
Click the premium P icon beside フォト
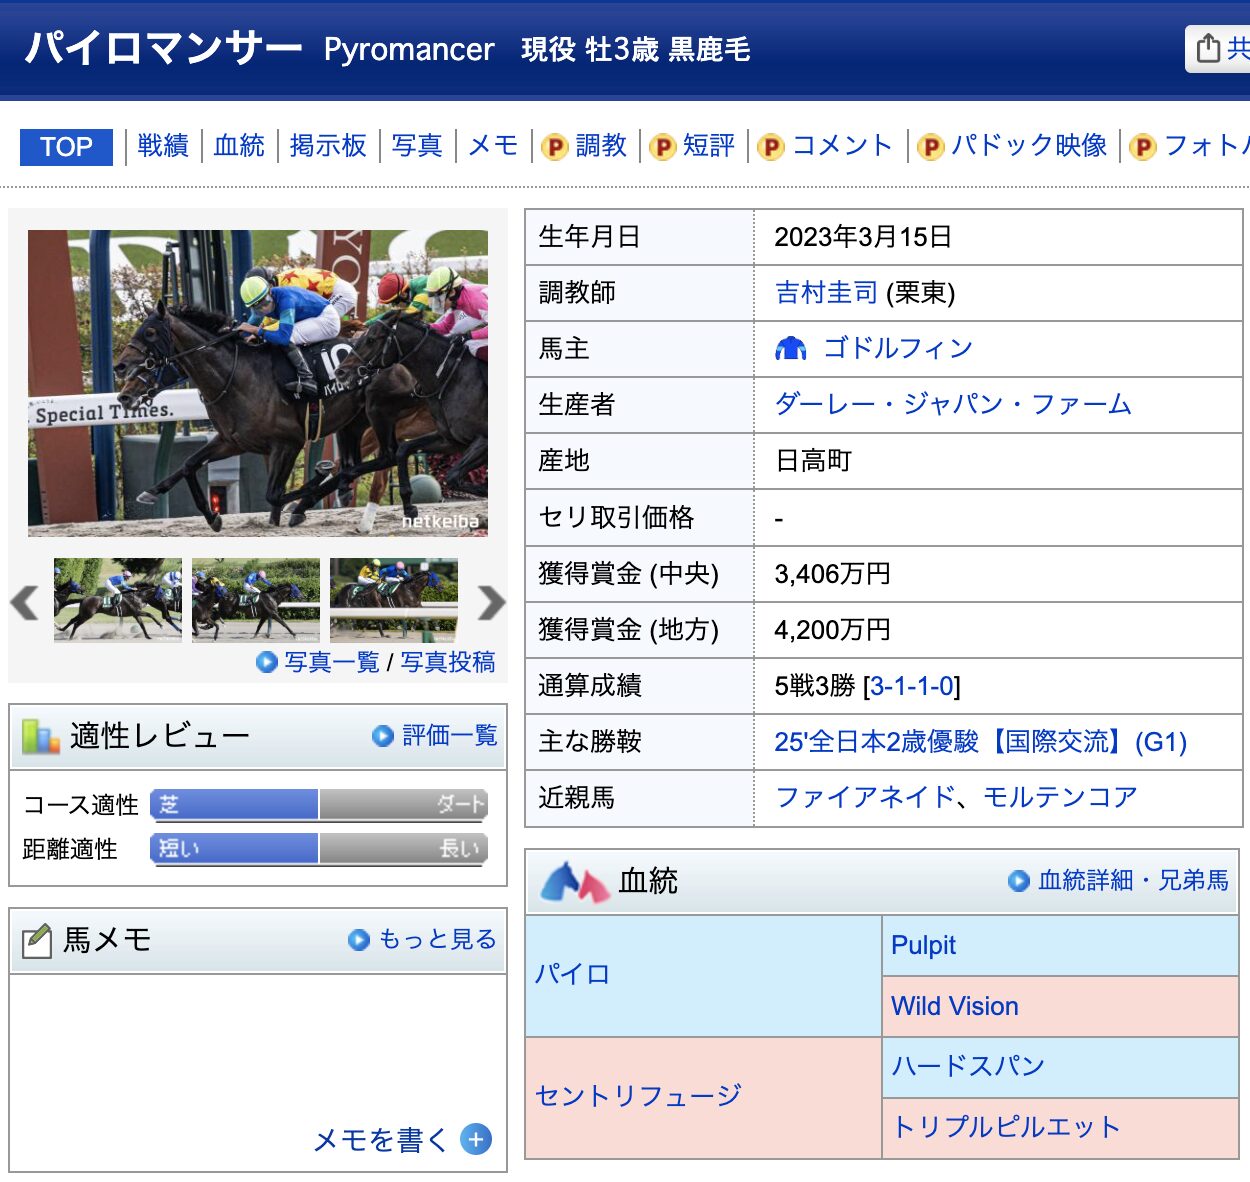pyautogui.click(x=1143, y=147)
